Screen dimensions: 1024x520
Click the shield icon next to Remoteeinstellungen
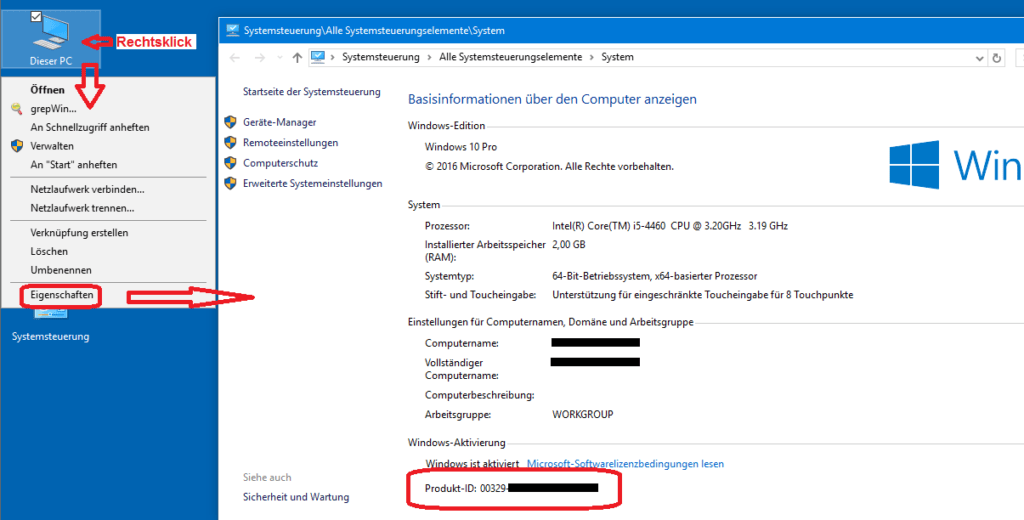(230, 142)
